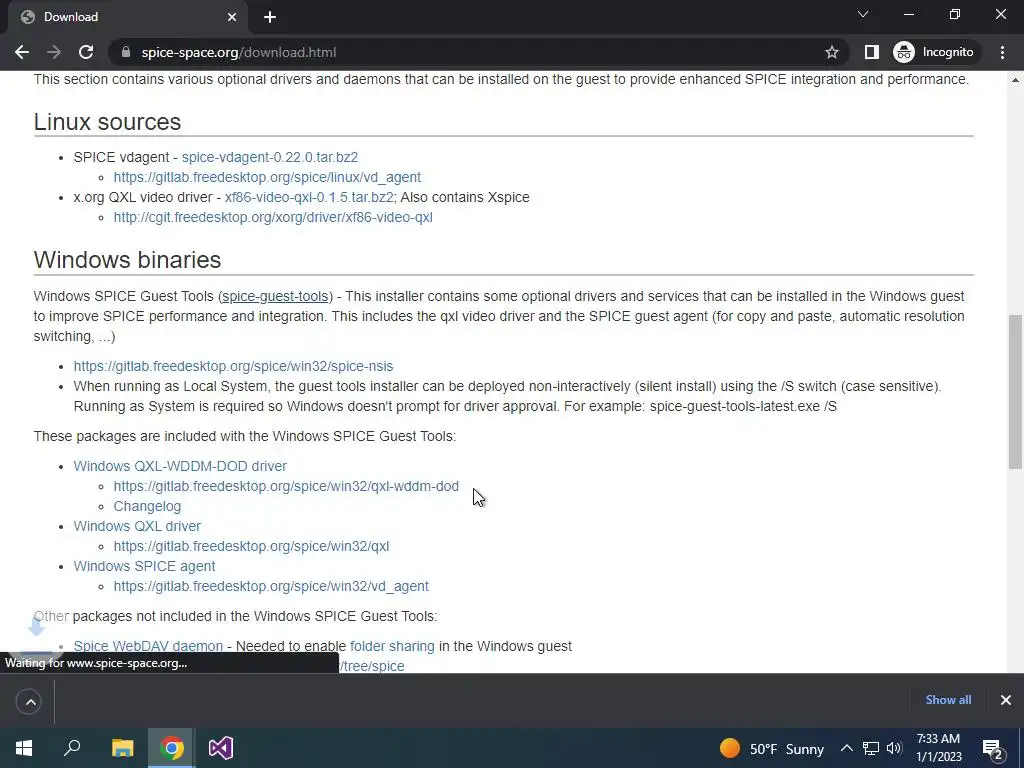Viewport: 1024px width, 768px height.
Task: Switch to Chrome in the taskbar
Action: coord(172,748)
